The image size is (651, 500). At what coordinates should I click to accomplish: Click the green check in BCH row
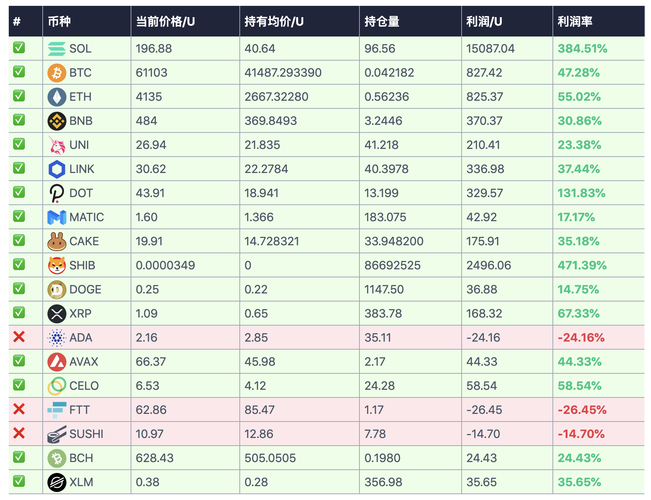(x=19, y=457)
